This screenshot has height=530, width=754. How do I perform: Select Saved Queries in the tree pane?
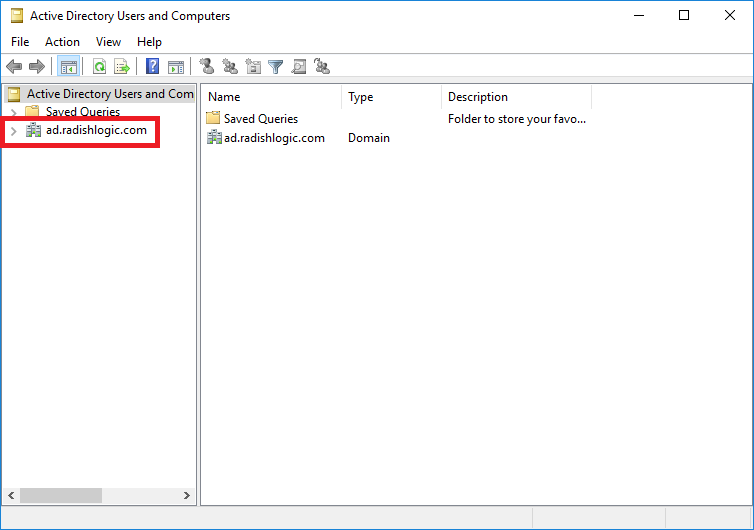pyautogui.click(x=83, y=112)
